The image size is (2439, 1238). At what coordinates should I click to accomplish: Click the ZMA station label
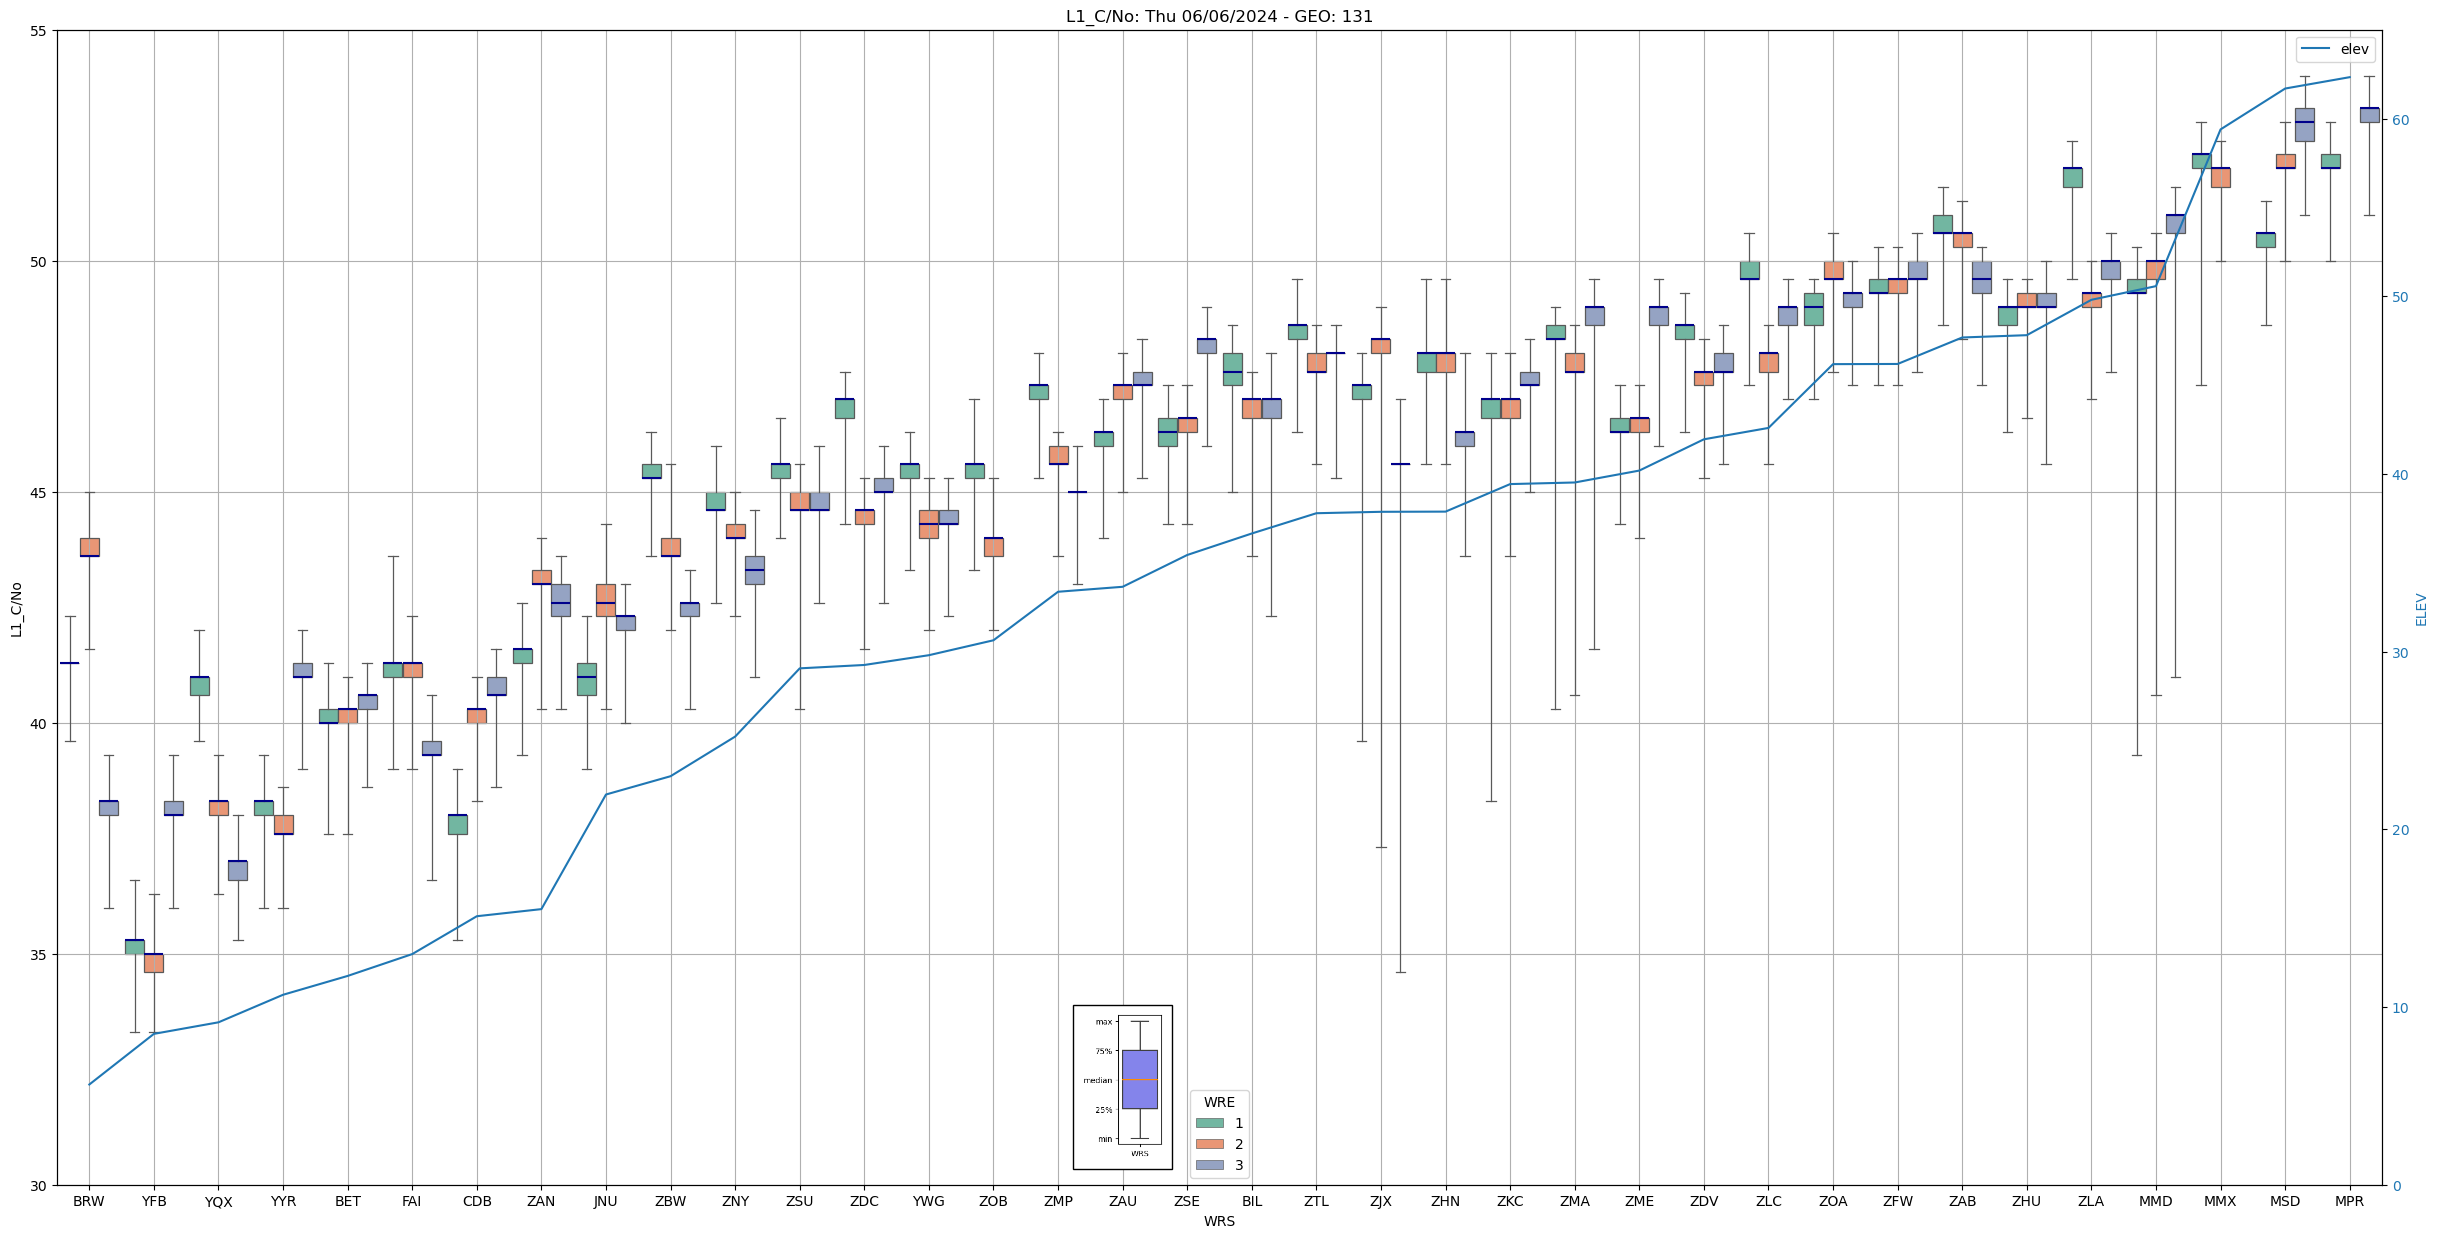pos(1575,1201)
